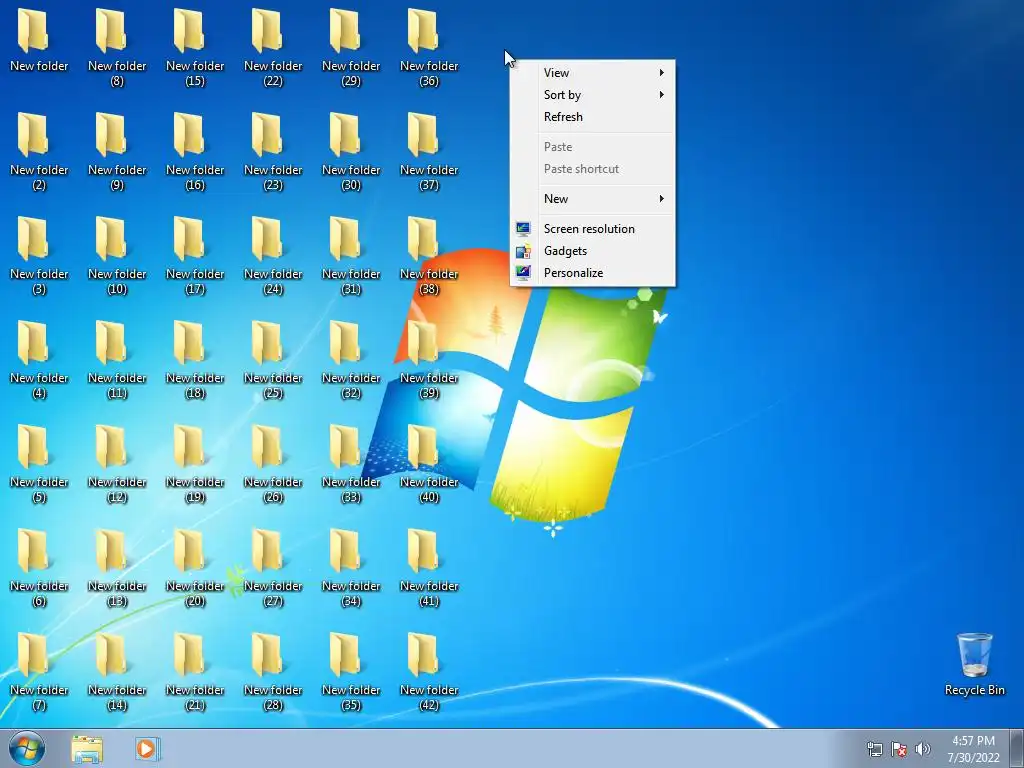
Task: Select the New folder (25) icon
Action: [x=266, y=342]
